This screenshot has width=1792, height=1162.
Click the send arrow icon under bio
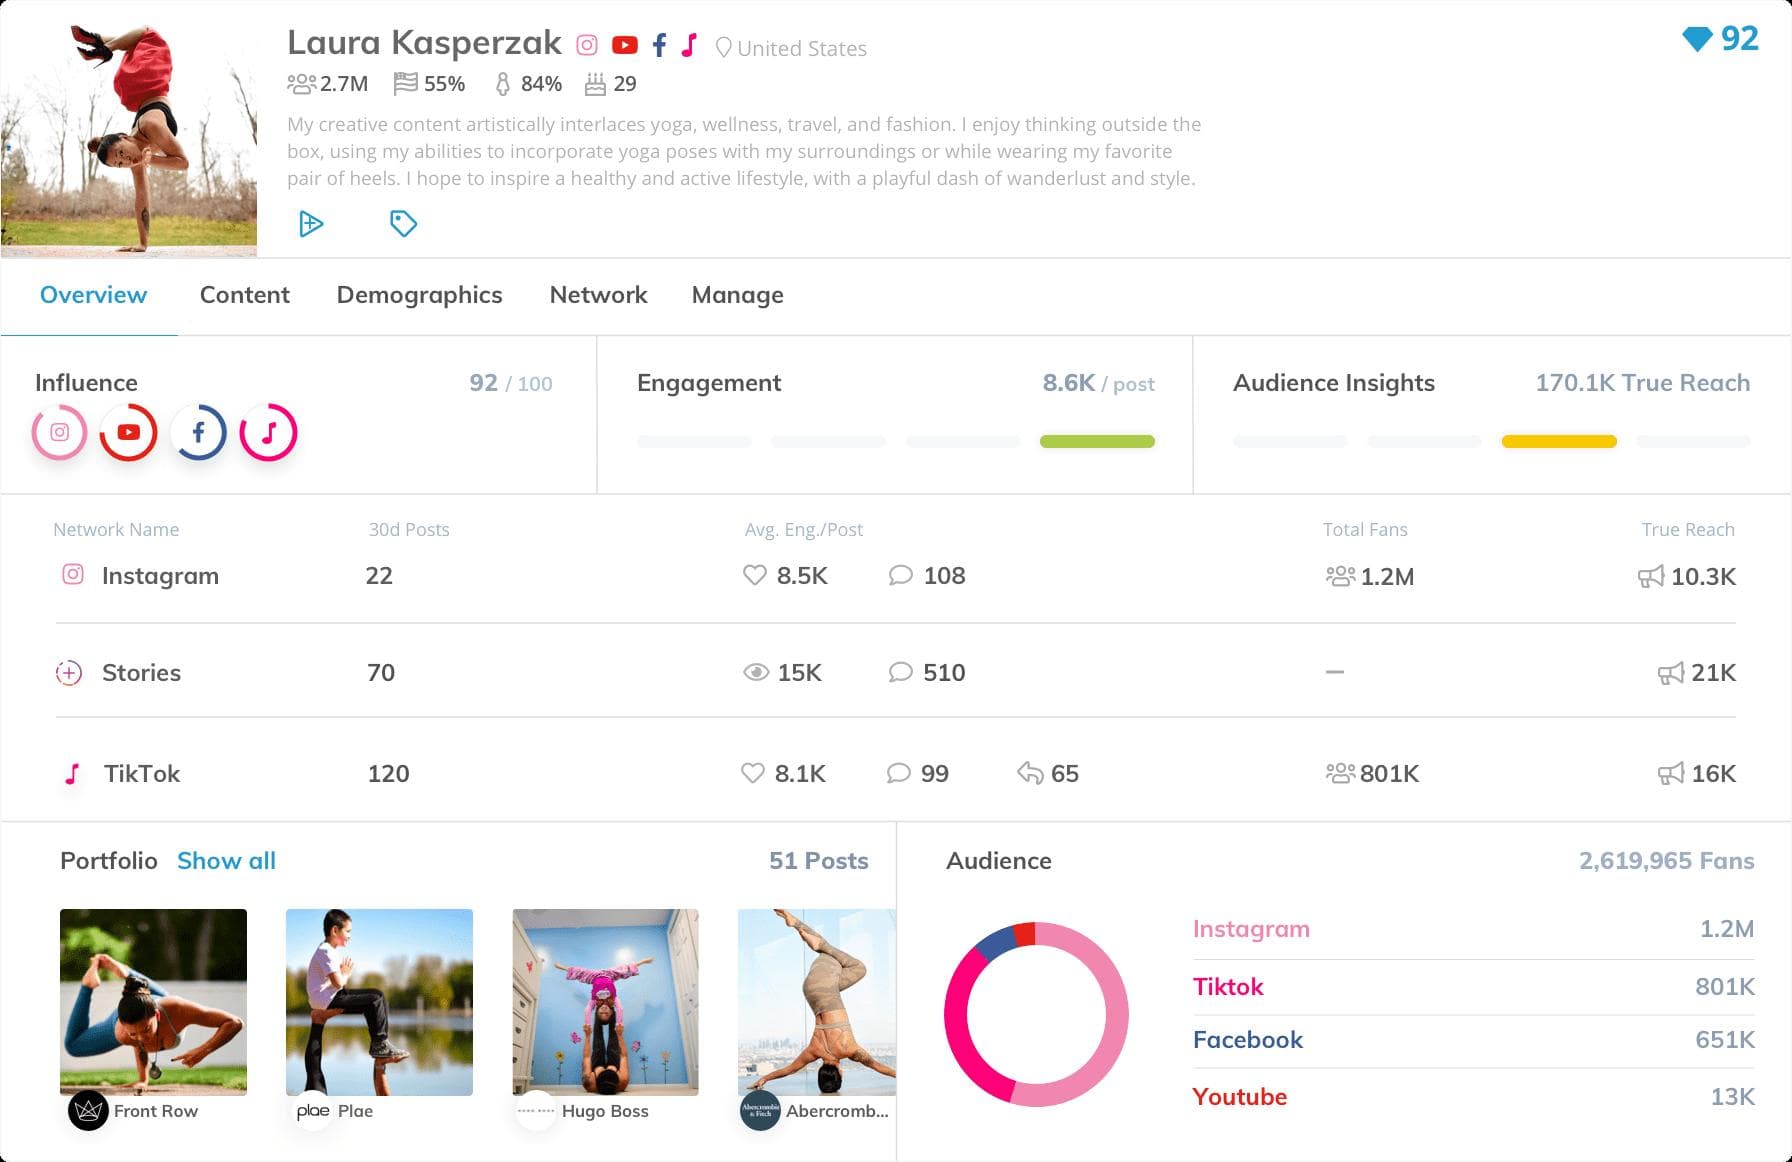point(311,224)
